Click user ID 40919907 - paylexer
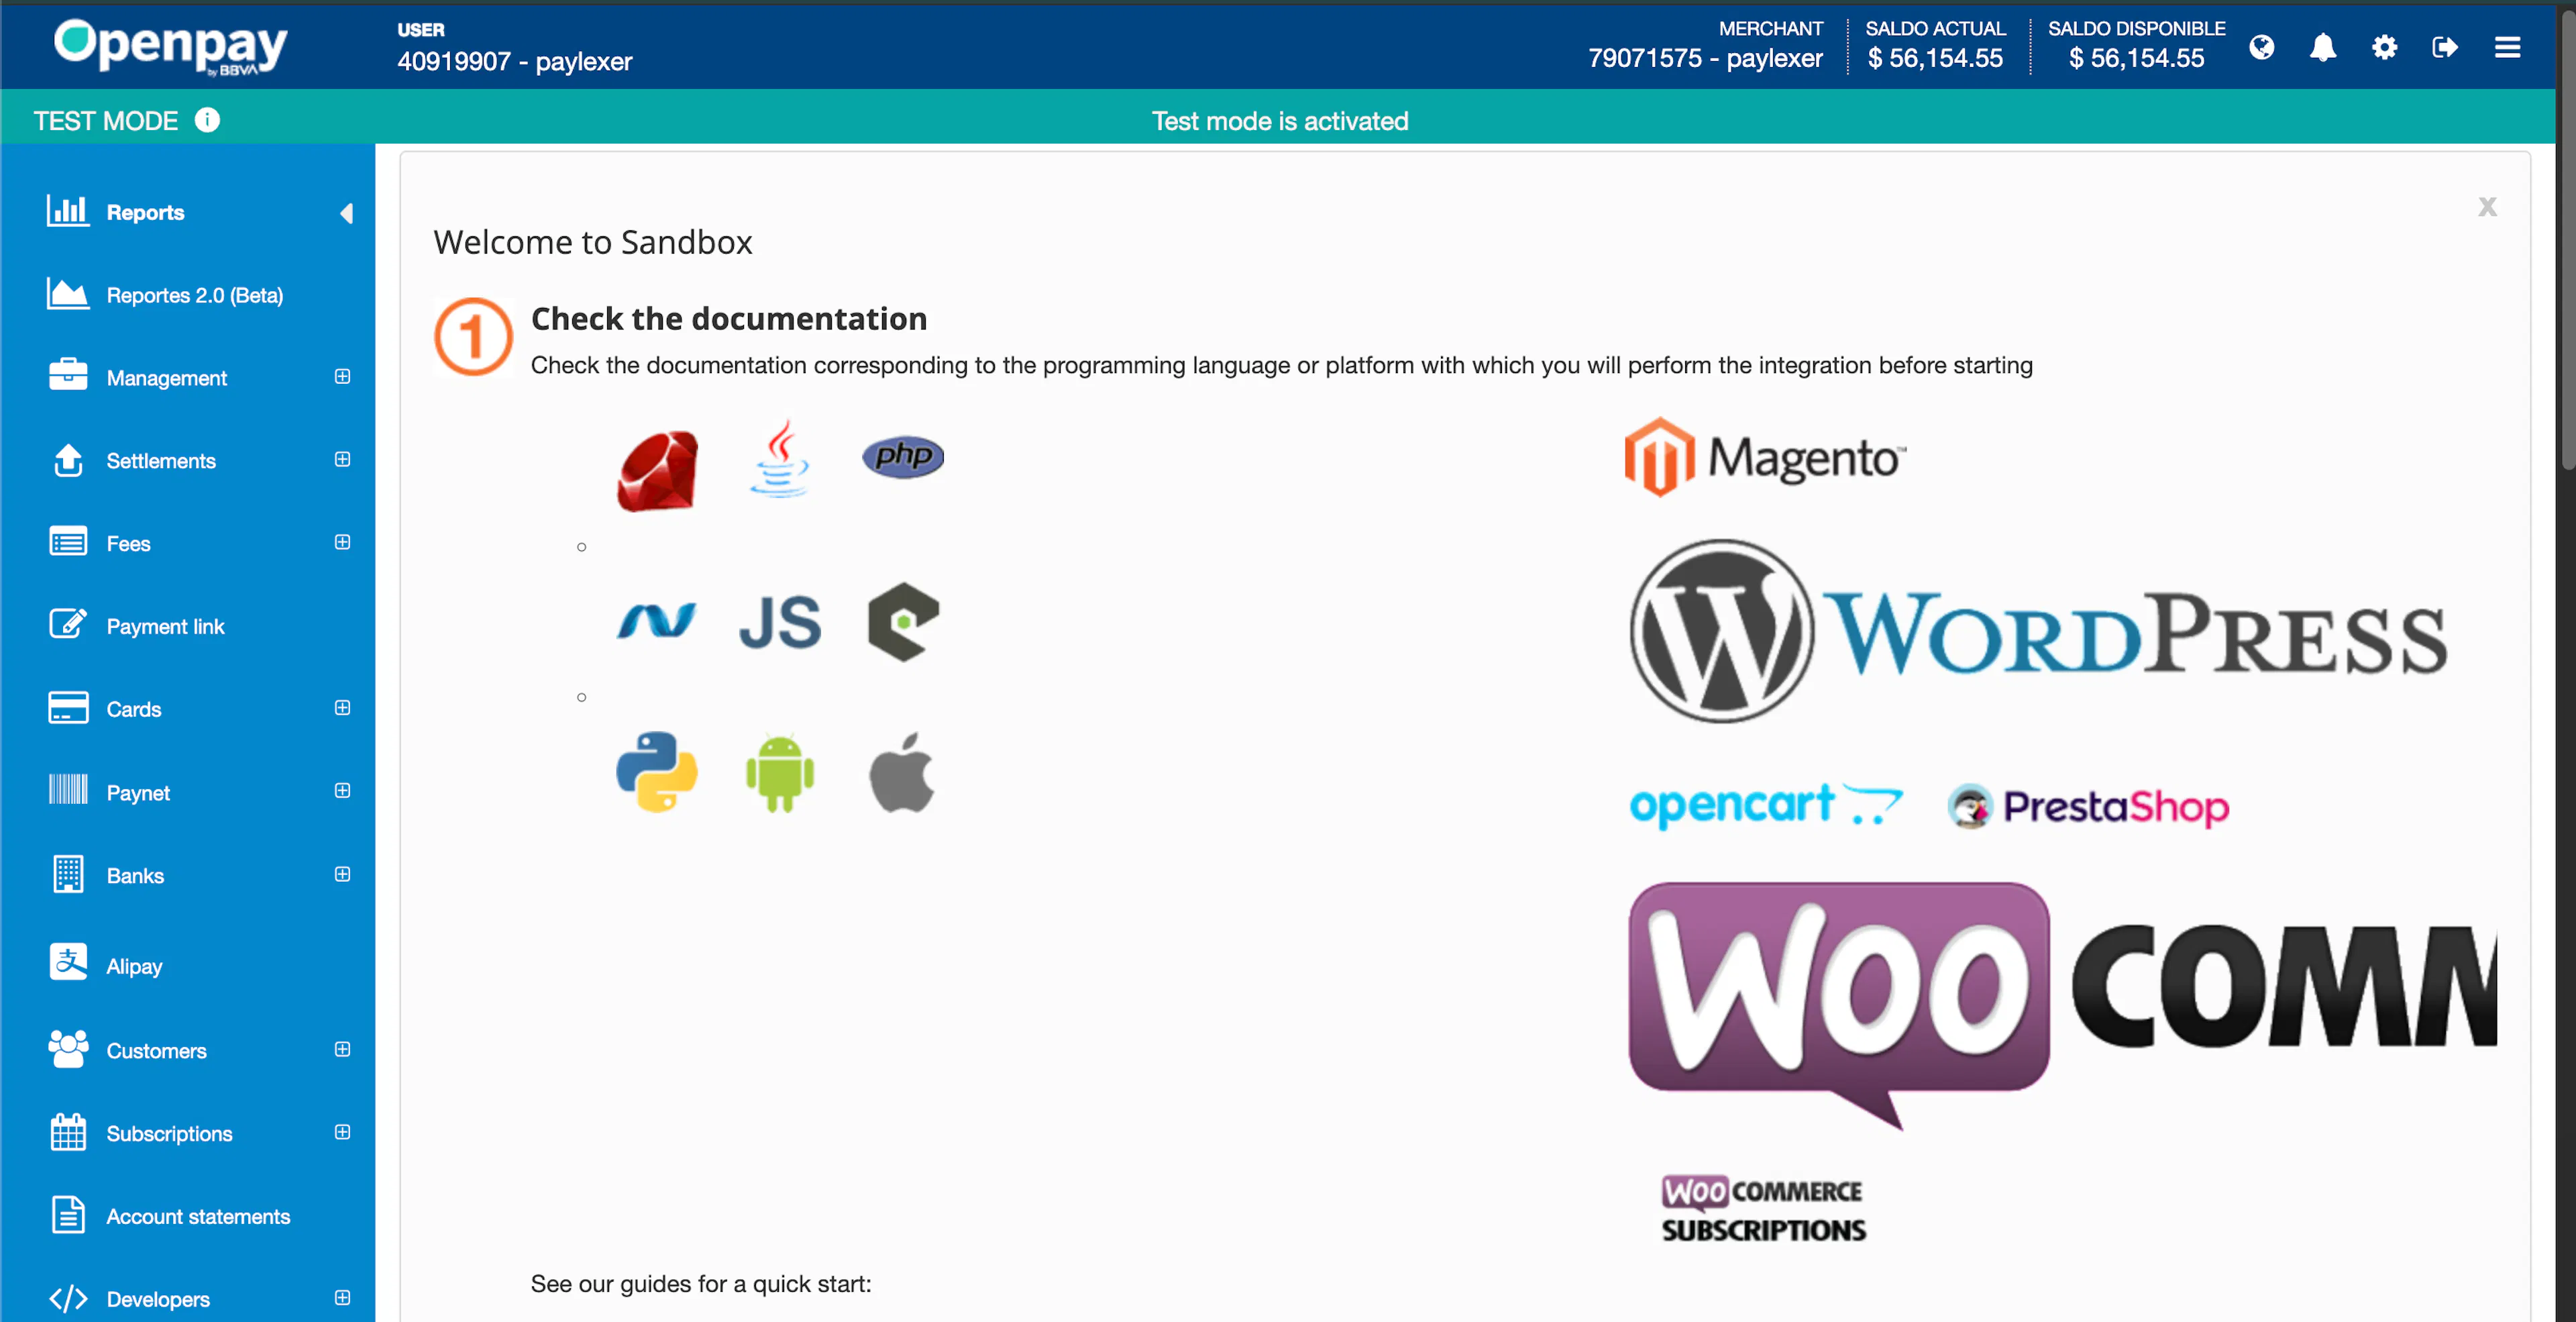 (515, 62)
